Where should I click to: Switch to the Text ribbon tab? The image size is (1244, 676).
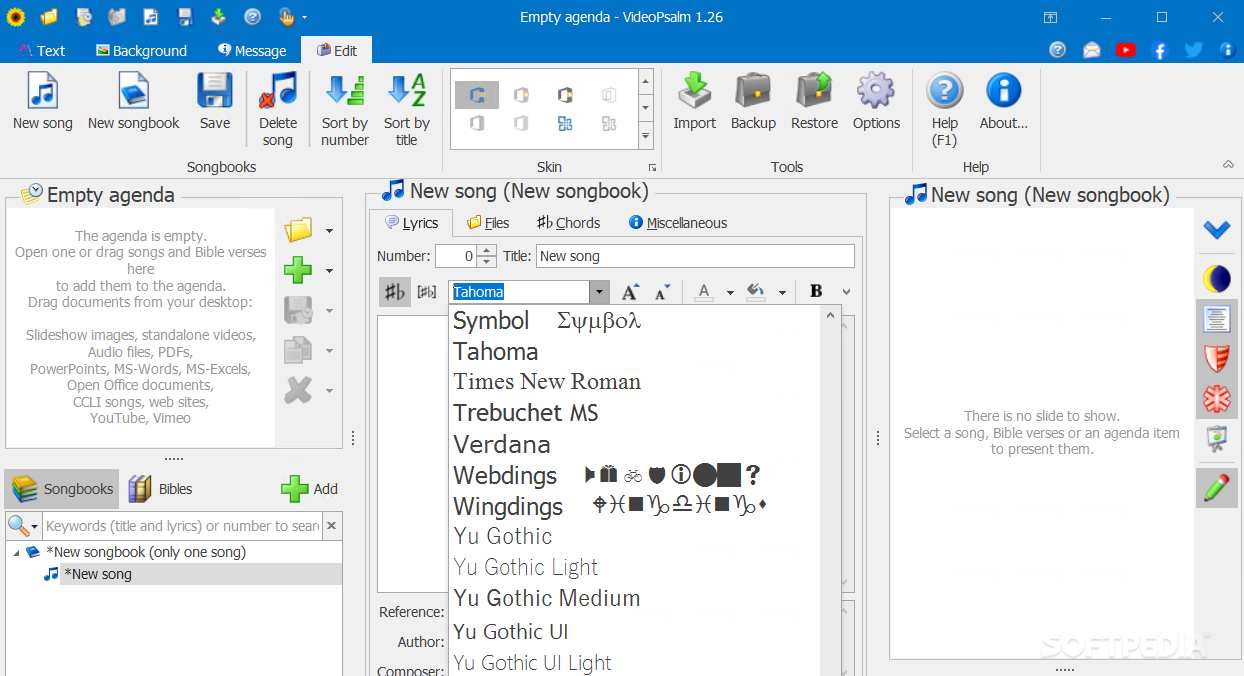[41, 50]
